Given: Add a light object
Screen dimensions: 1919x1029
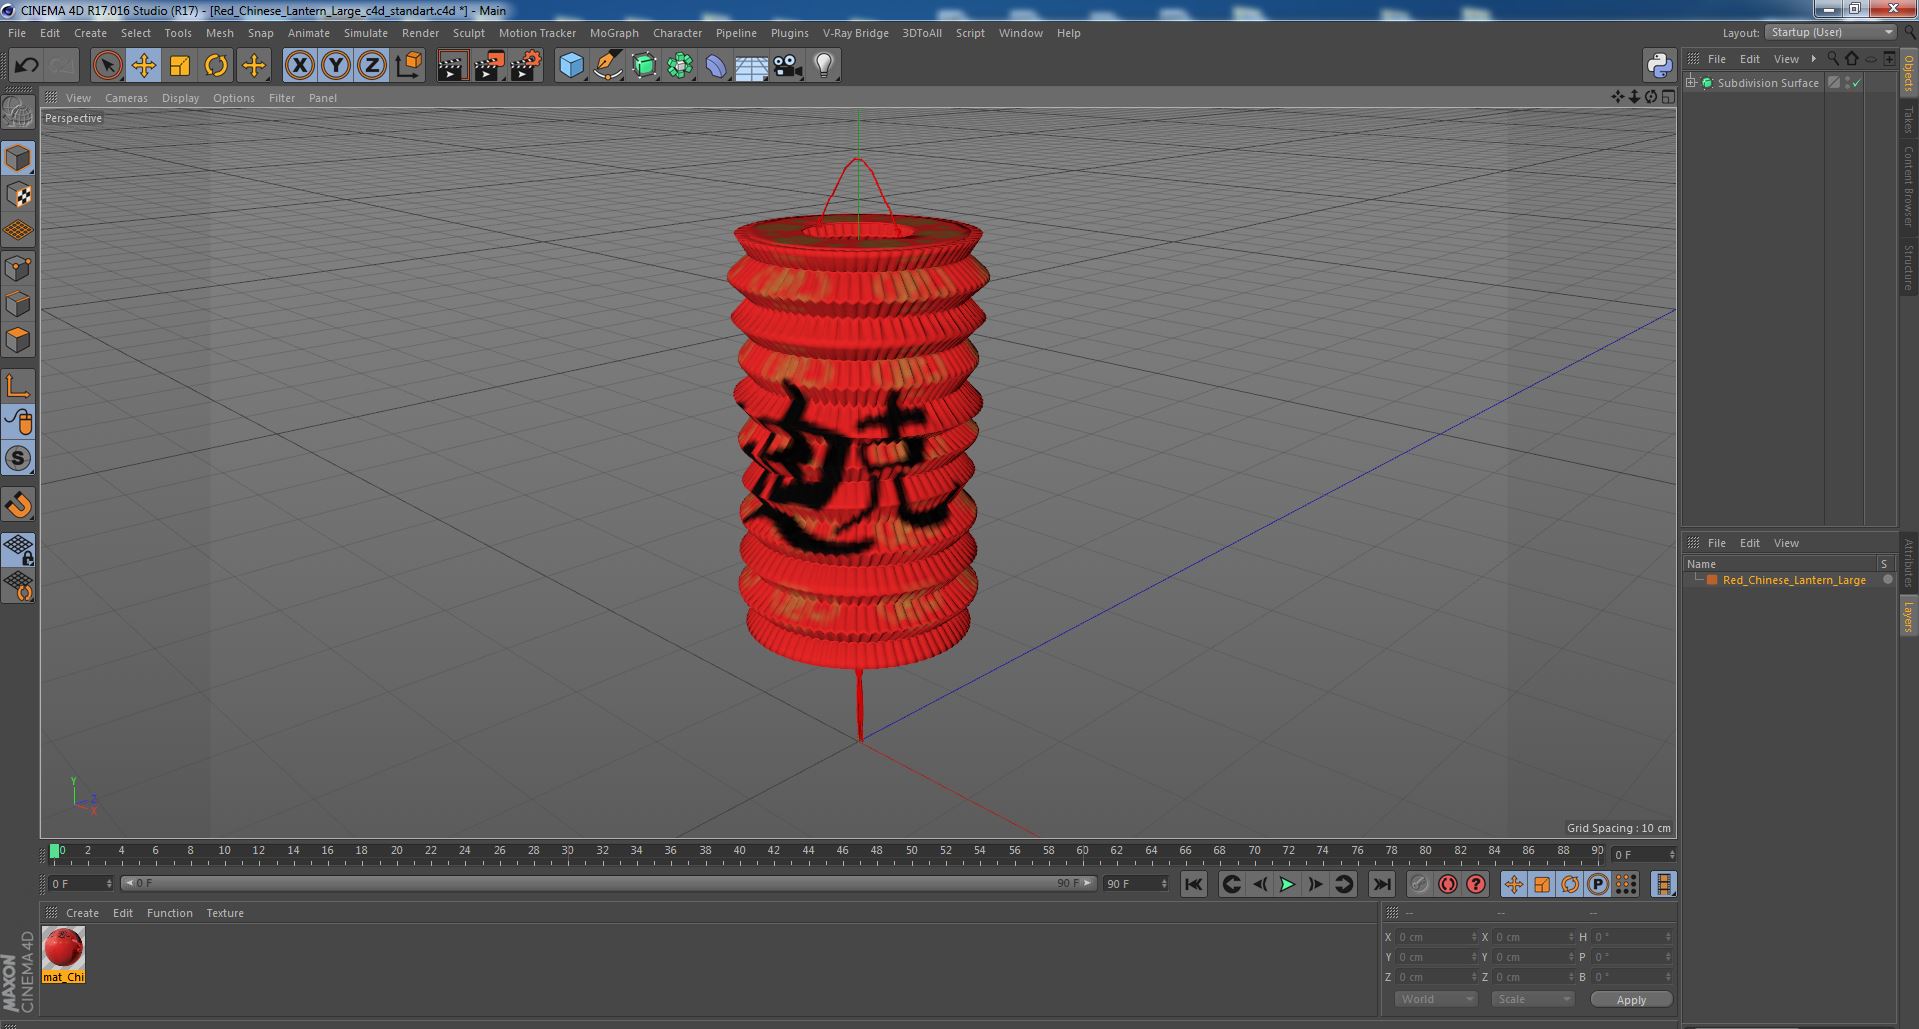Looking at the screenshot, I should point(824,66).
